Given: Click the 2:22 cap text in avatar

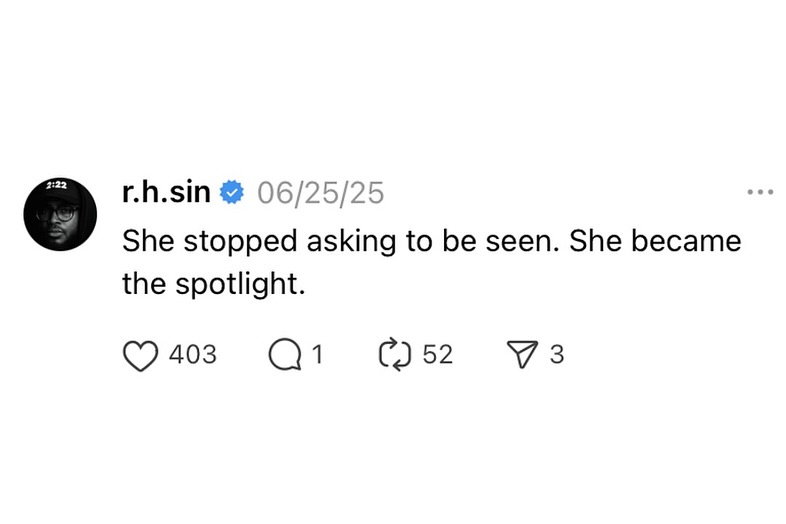Looking at the screenshot, I should (x=59, y=186).
